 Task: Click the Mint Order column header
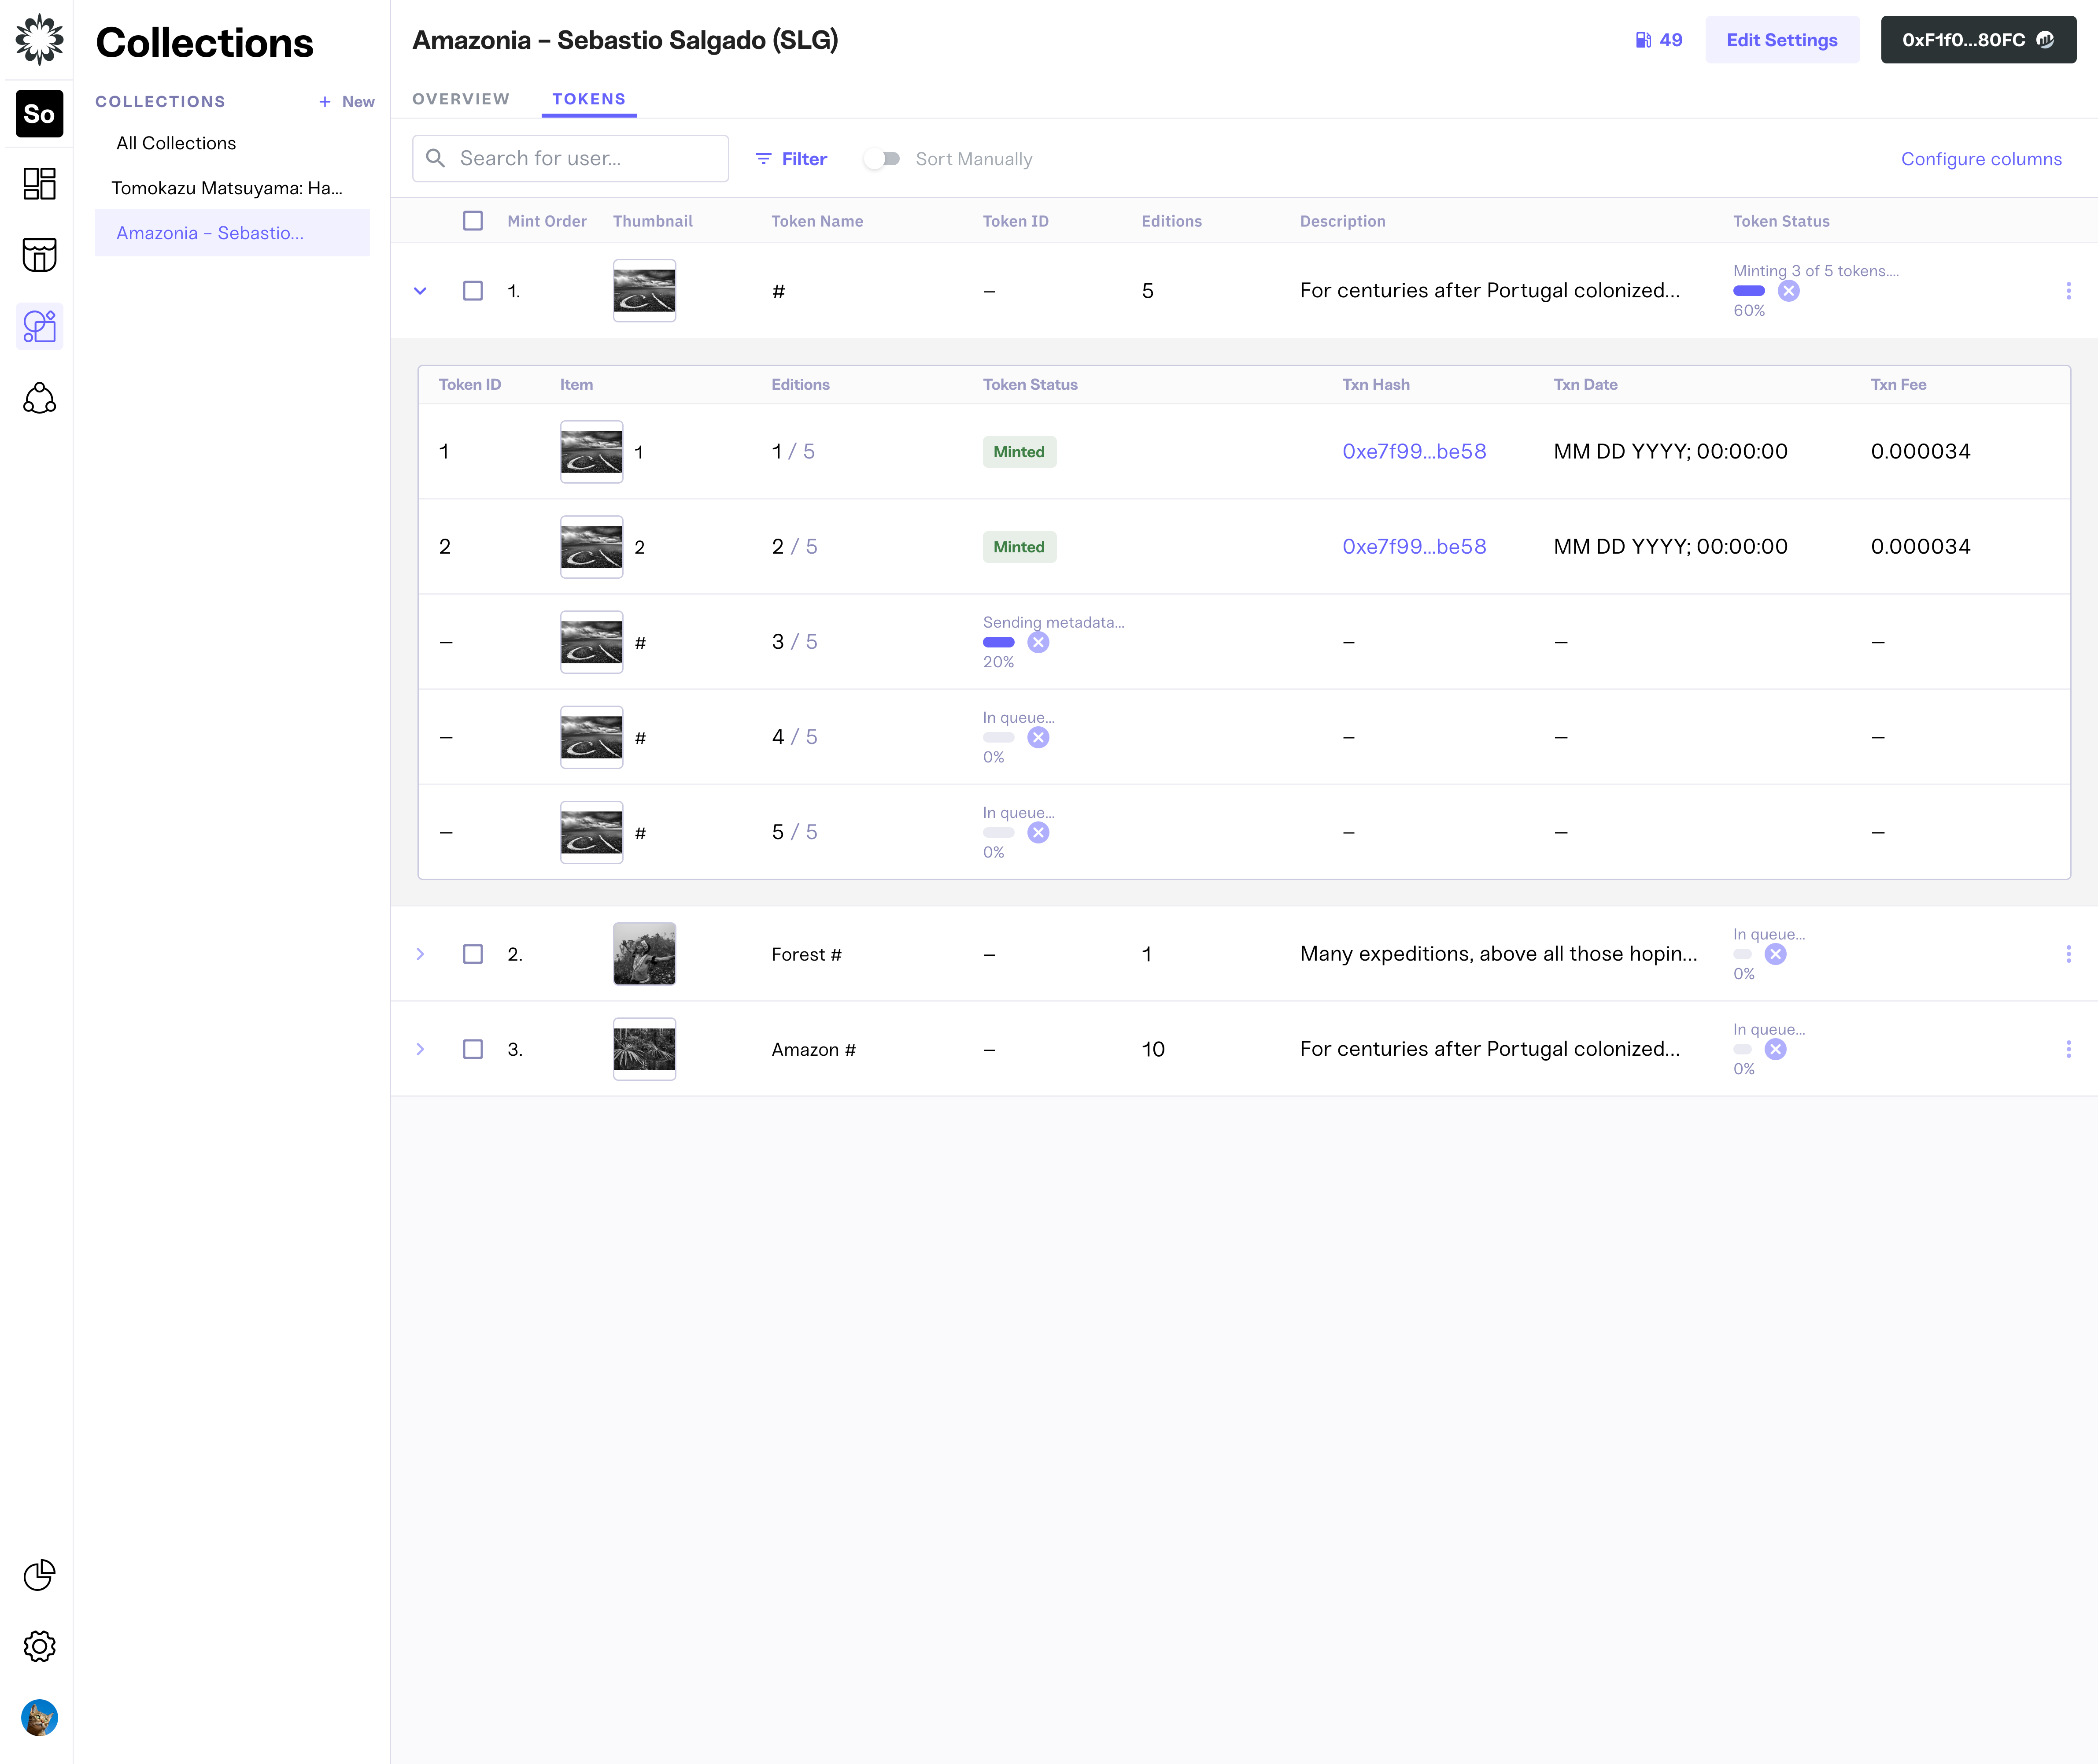pos(547,221)
